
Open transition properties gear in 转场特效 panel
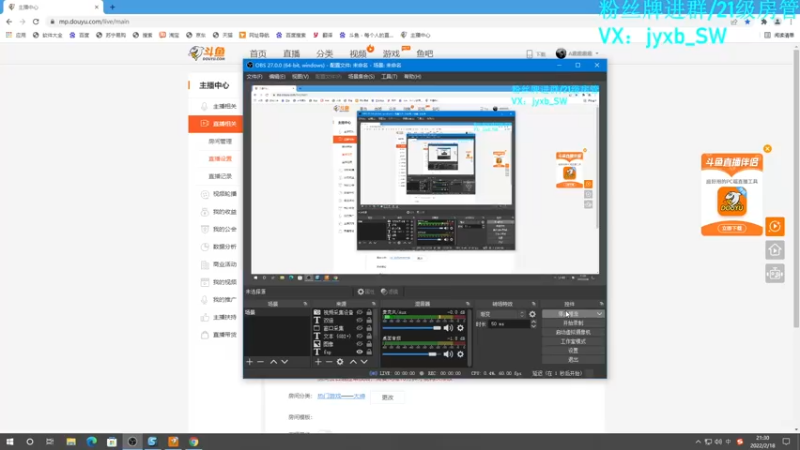coord(532,314)
